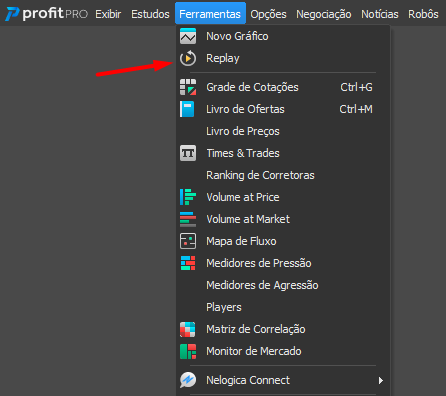Click the Volume at Price bars icon

[x=188, y=197]
